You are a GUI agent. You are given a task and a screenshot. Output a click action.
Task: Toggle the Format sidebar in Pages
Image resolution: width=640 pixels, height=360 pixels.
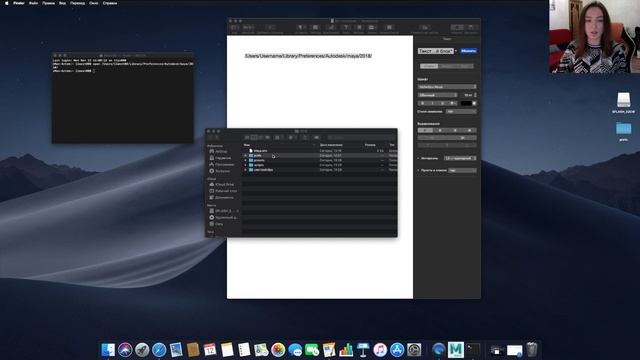[457, 27]
